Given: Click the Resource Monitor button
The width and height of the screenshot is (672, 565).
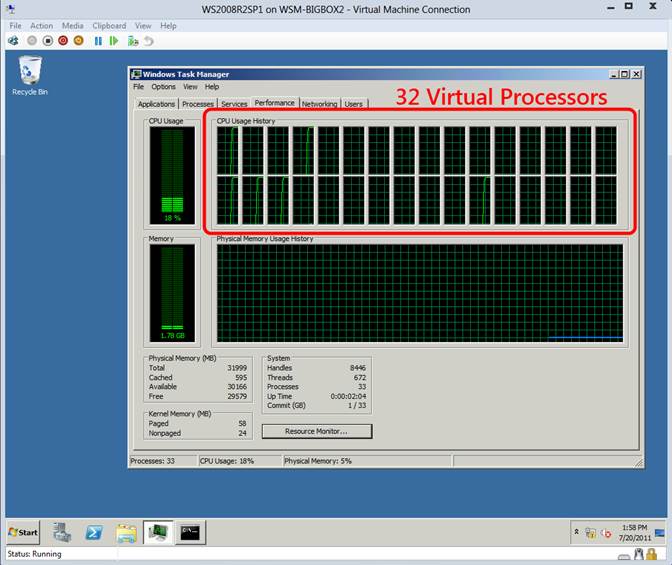Looking at the screenshot, I should [317, 431].
